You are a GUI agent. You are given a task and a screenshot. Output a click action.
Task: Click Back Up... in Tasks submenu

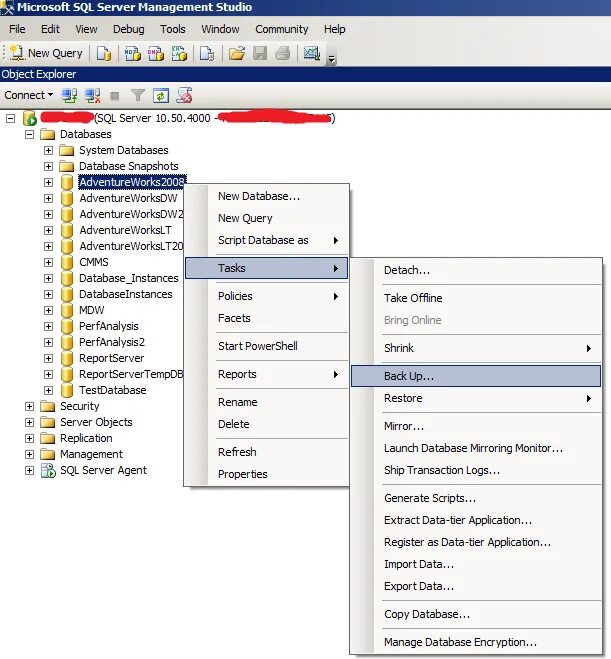click(476, 376)
